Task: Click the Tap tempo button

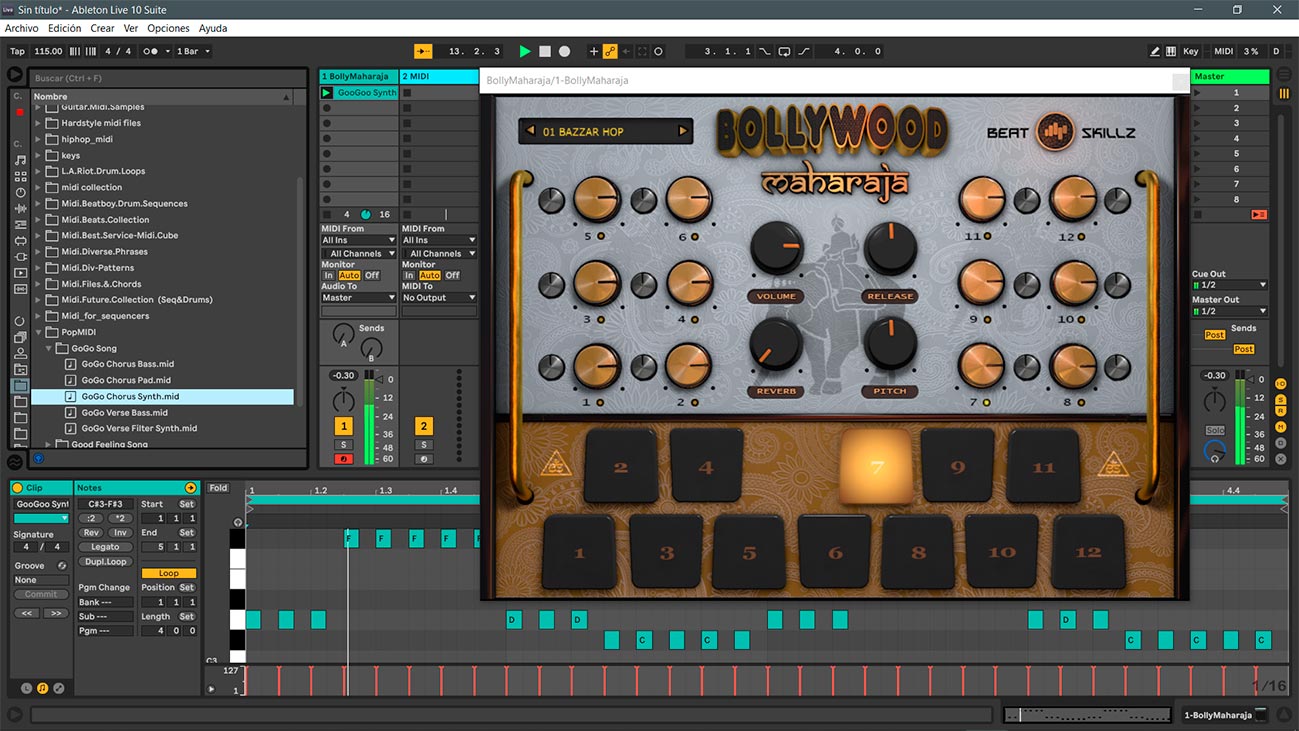Action: coord(17,51)
